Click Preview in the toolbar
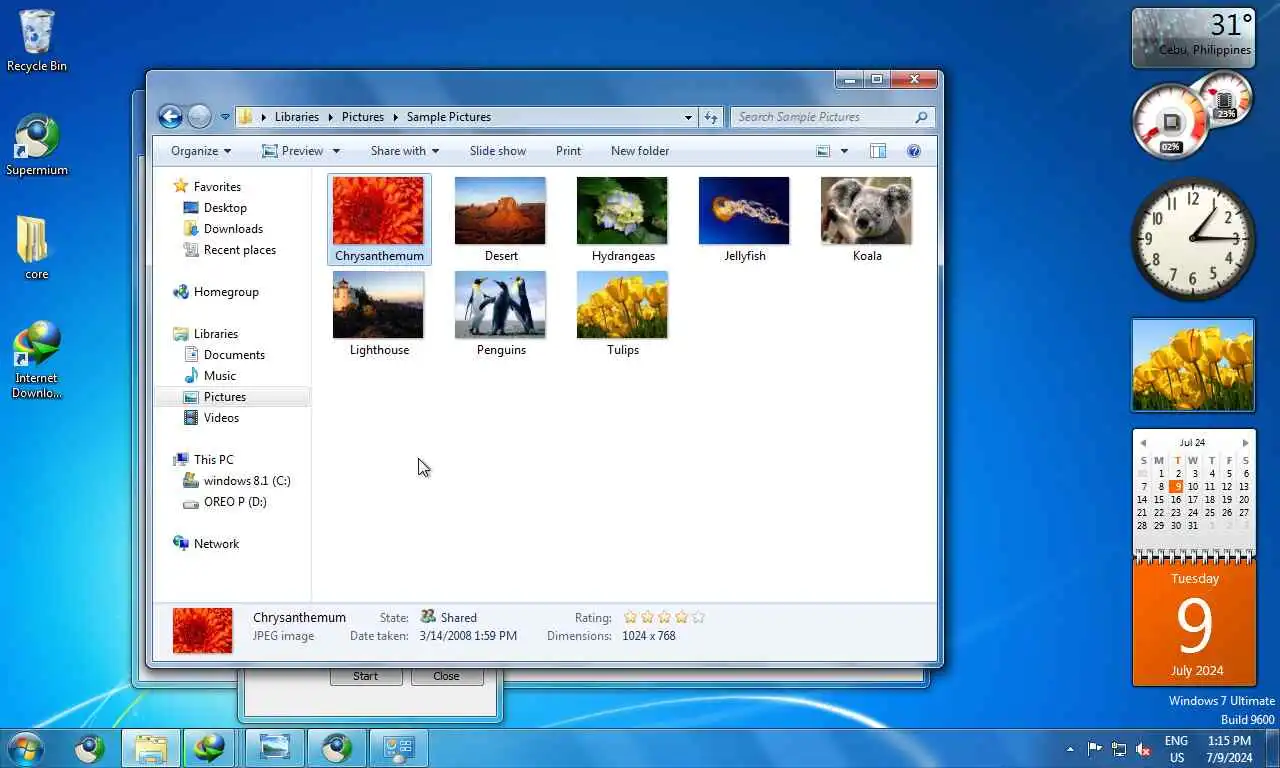 pos(292,151)
